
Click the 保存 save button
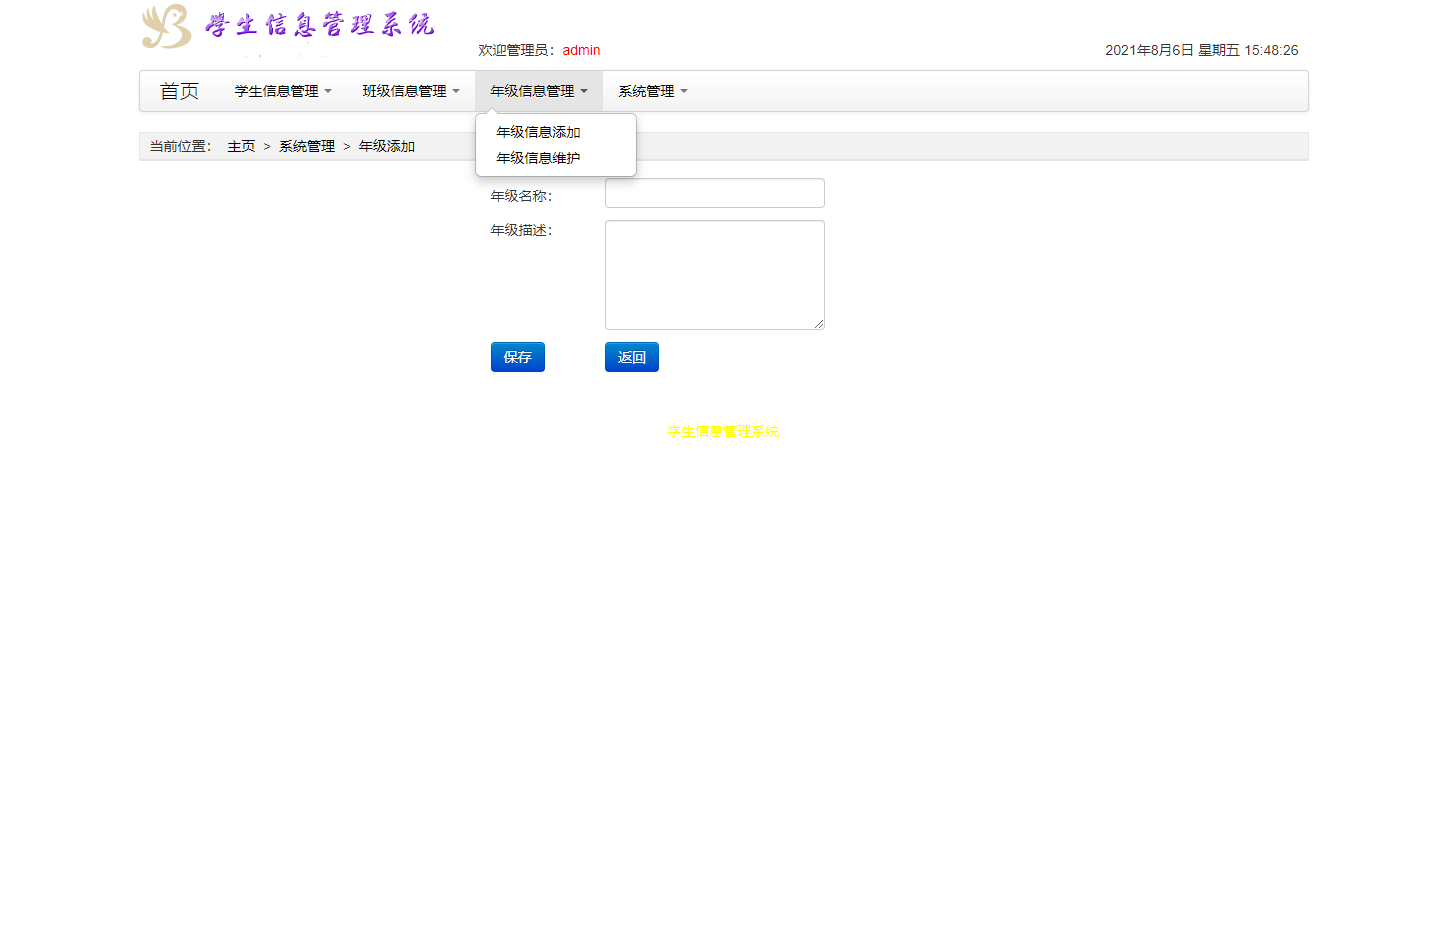[x=517, y=357]
